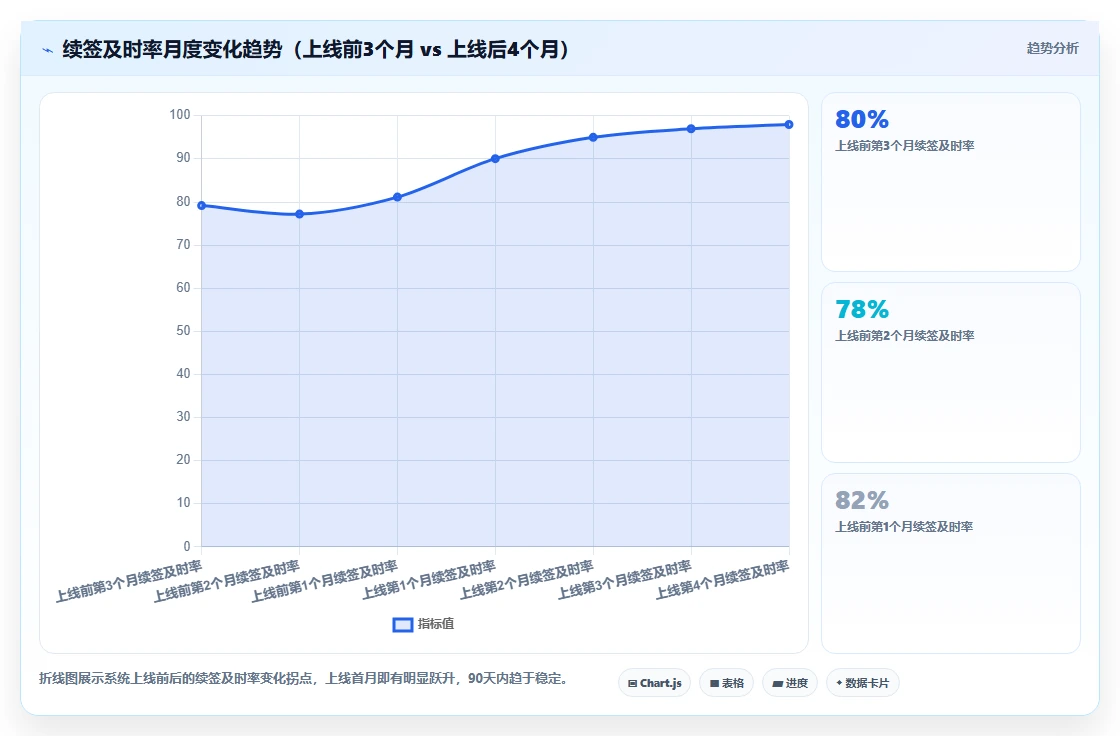Click x-axis label 上线前第2个月续签及时率

point(227,582)
